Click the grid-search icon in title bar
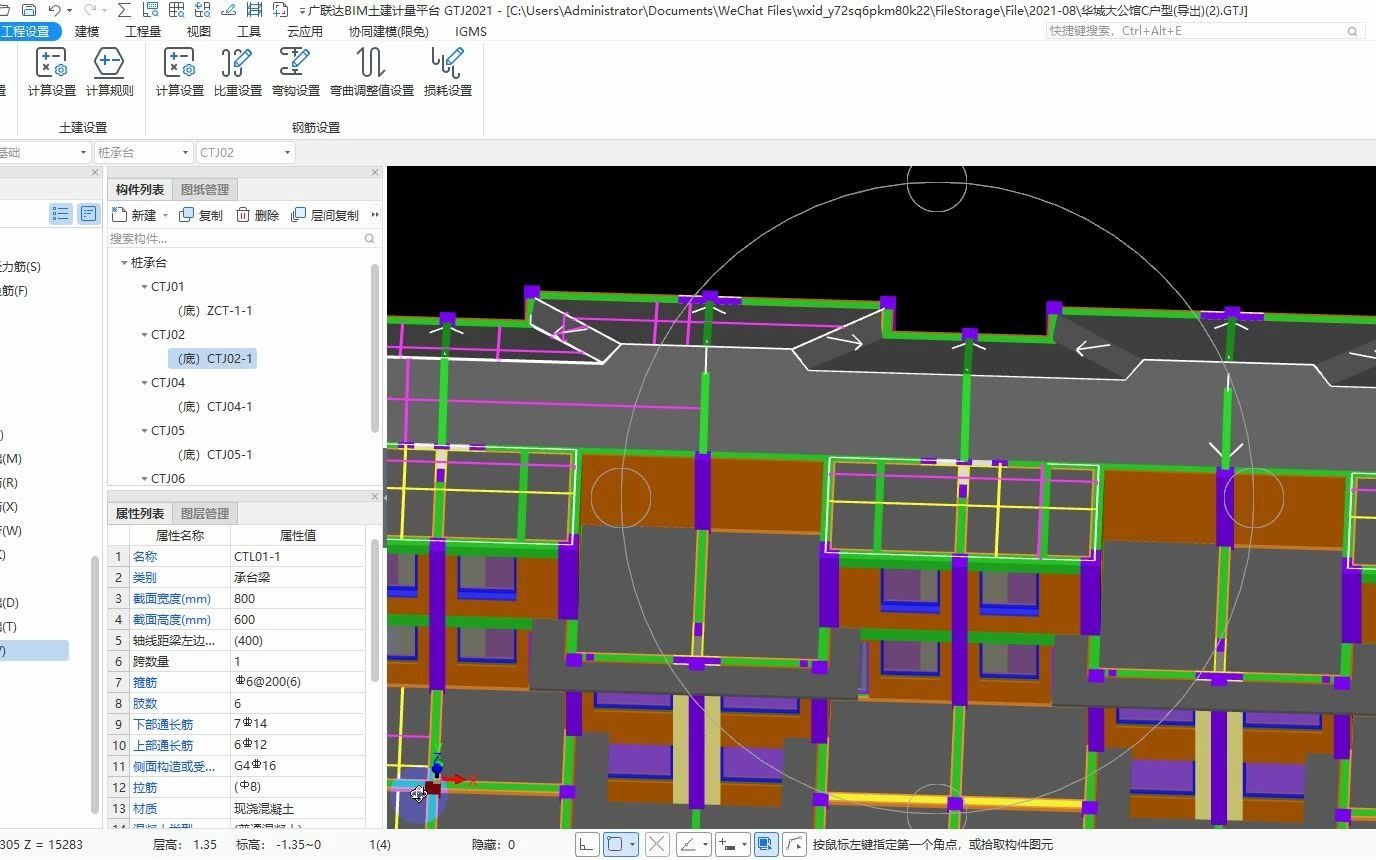 pos(202,10)
